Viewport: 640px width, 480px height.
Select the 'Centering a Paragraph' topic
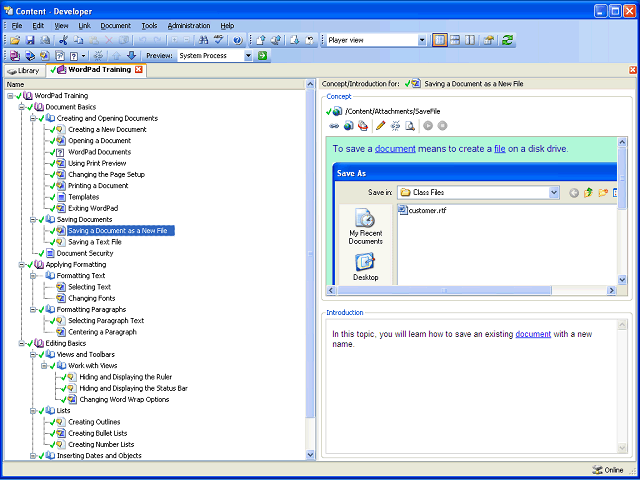(102, 332)
